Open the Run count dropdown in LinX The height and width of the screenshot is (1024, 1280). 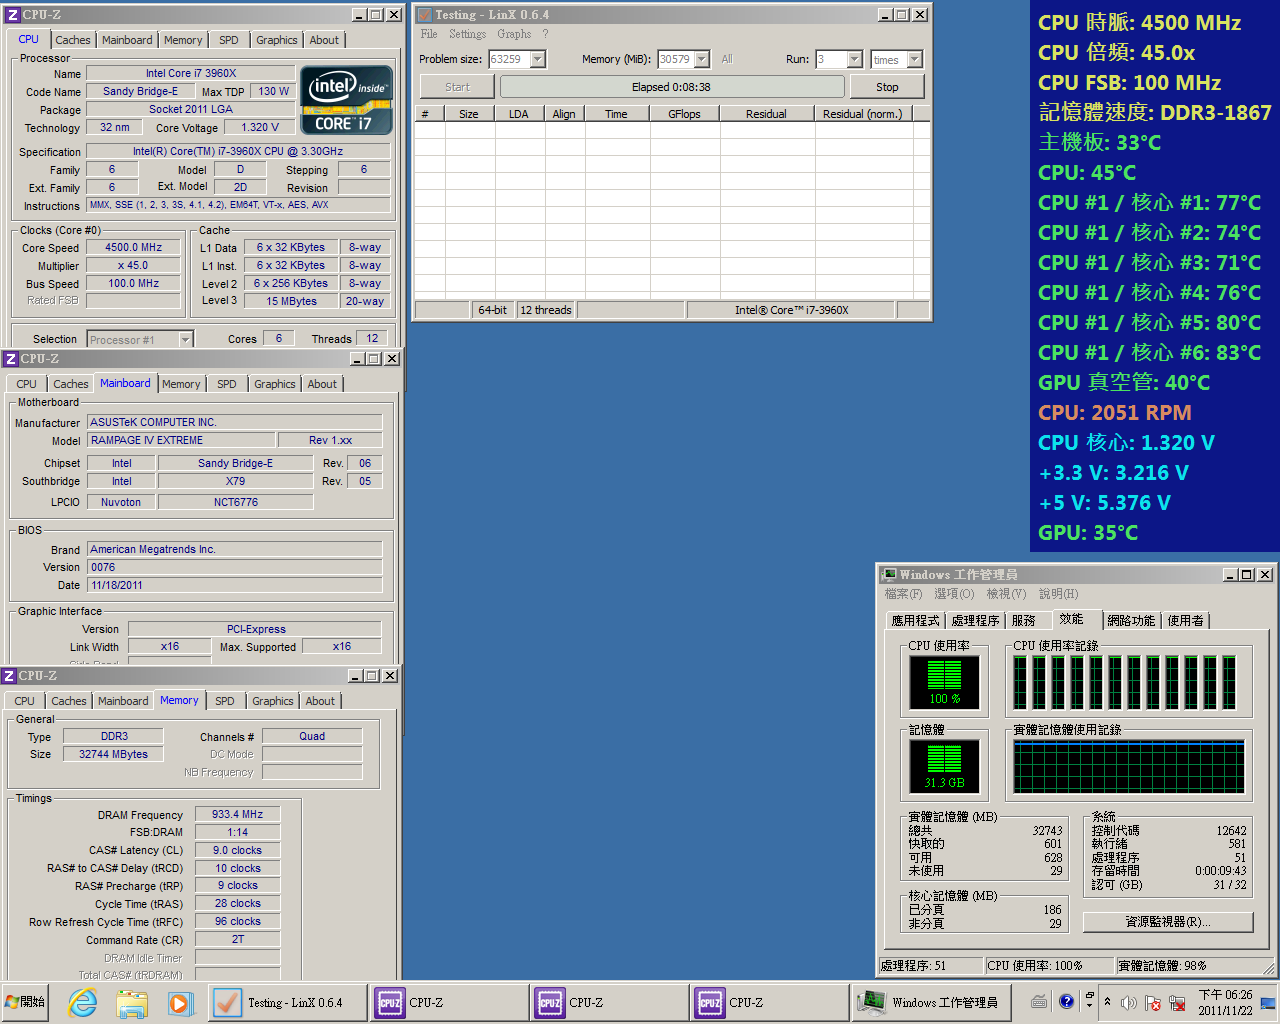tap(854, 59)
